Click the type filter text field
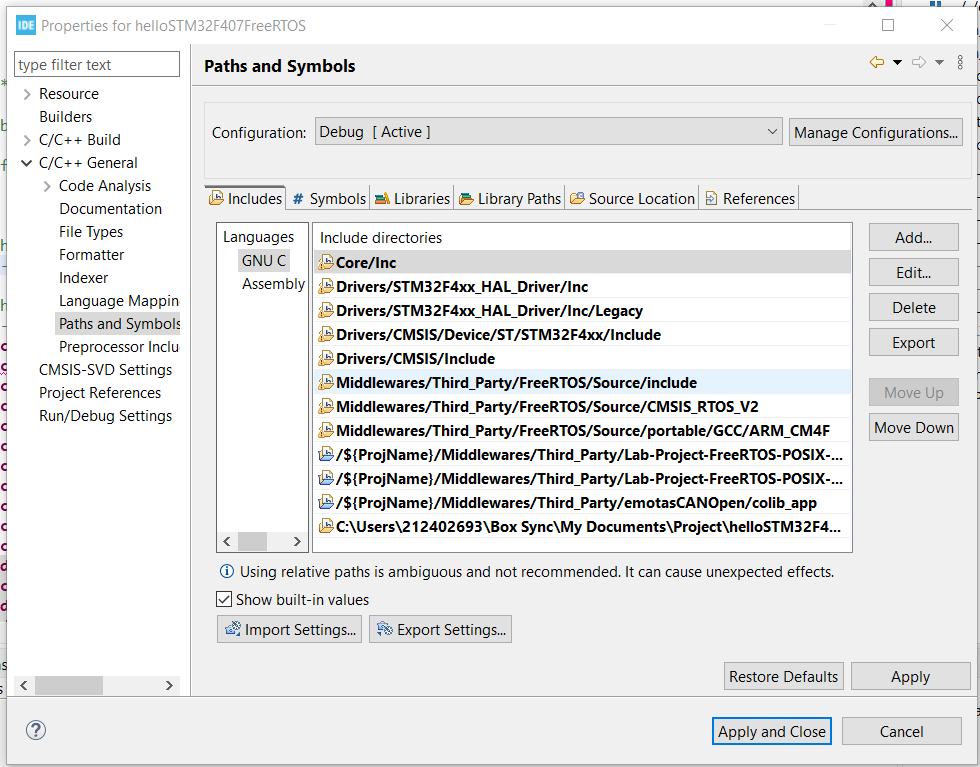The width and height of the screenshot is (980, 767). (x=97, y=65)
